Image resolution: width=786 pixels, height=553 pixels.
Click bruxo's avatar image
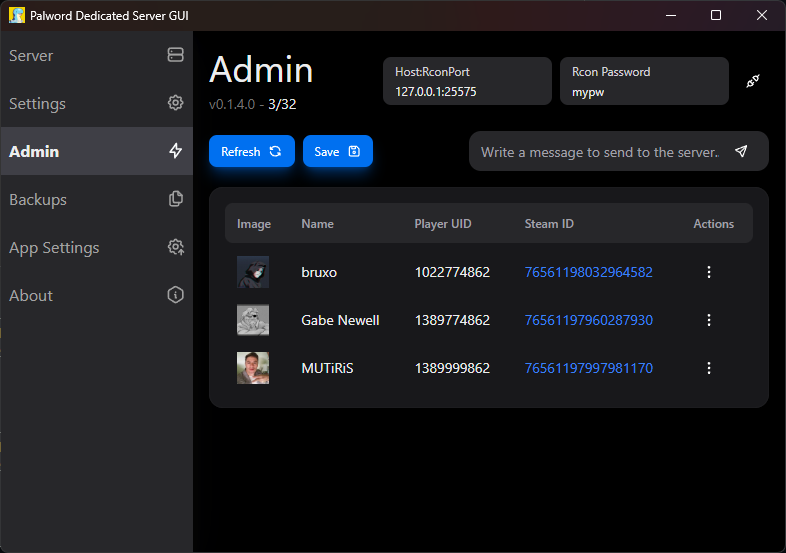coord(253,272)
